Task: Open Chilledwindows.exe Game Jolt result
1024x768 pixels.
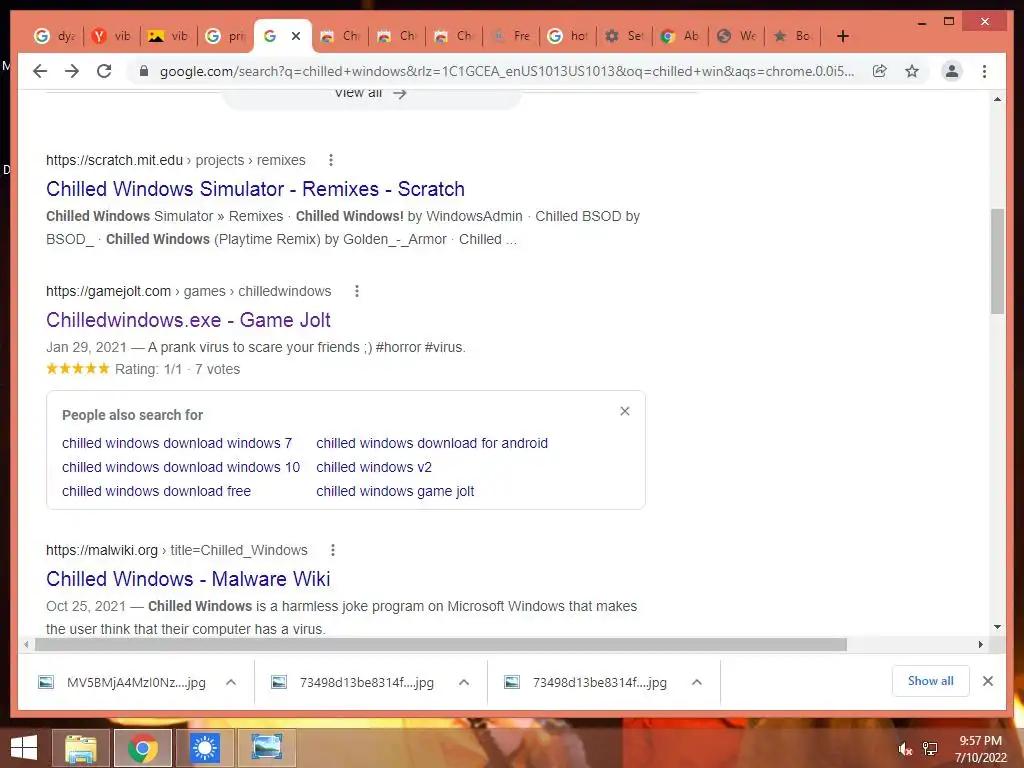Action: click(x=188, y=320)
